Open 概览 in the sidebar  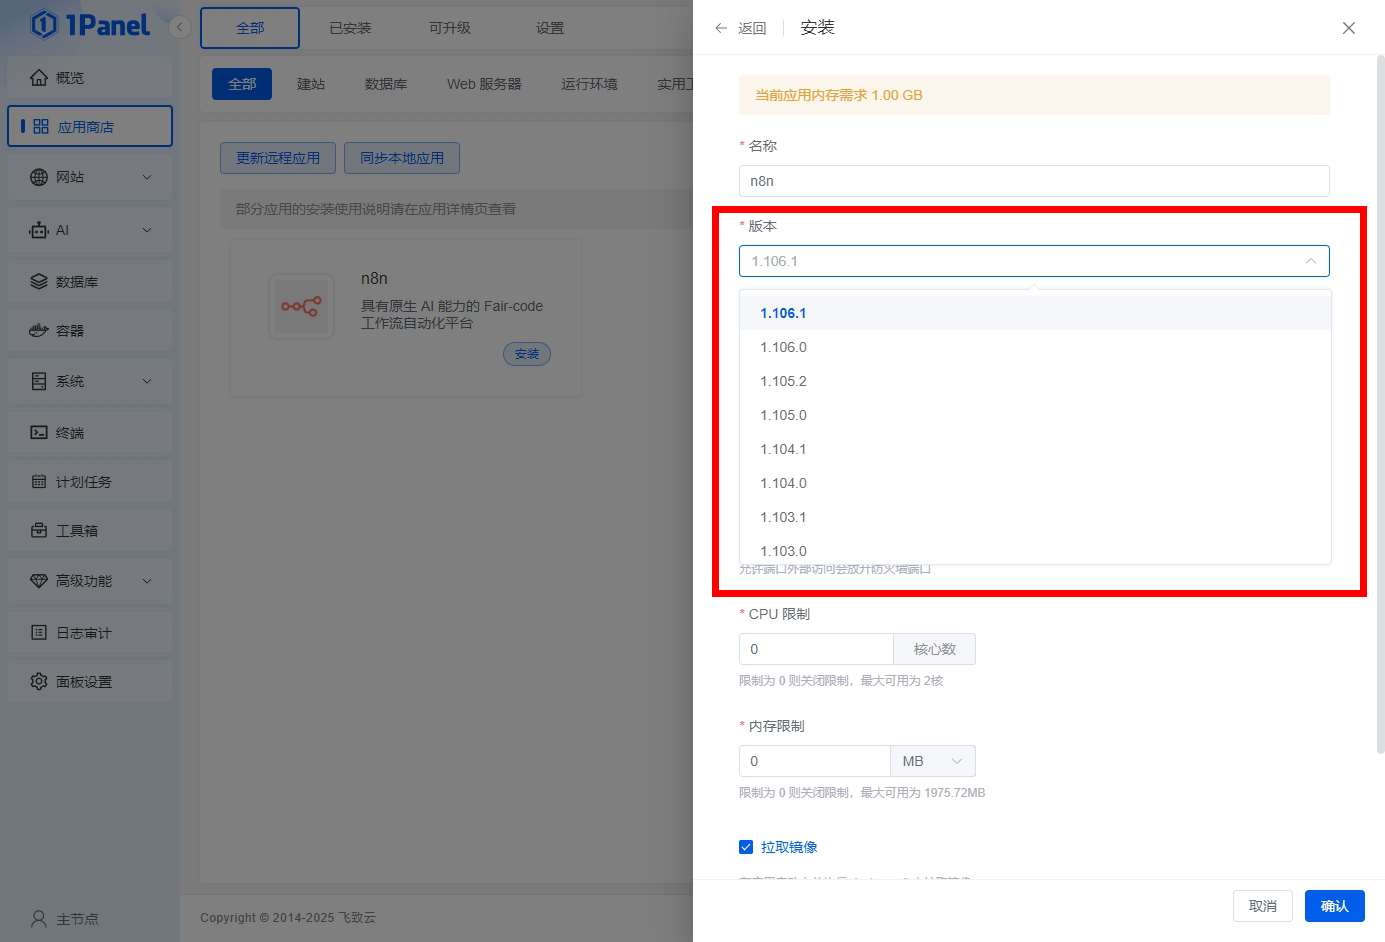pos(90,77)
